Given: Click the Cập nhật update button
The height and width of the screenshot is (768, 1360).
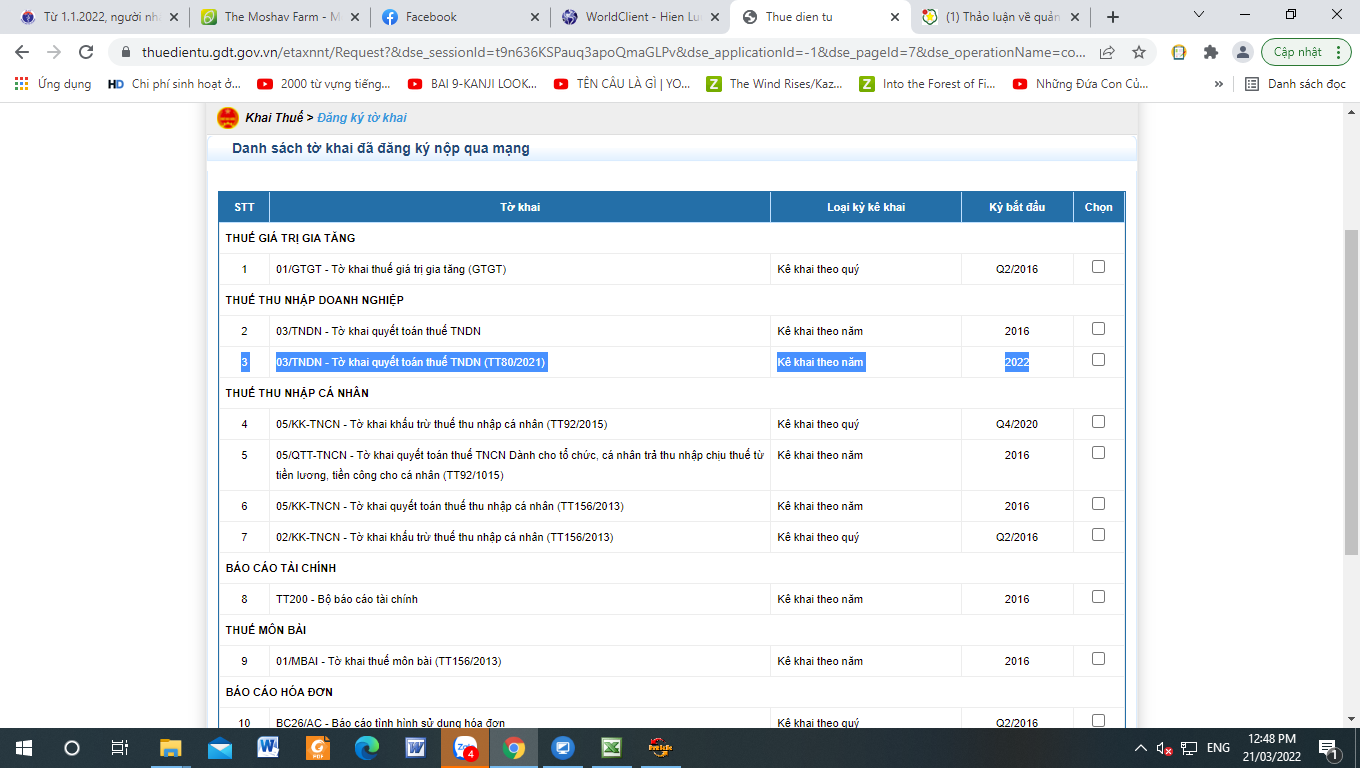Looking at the screenshot, I should tap(1297, 52).
